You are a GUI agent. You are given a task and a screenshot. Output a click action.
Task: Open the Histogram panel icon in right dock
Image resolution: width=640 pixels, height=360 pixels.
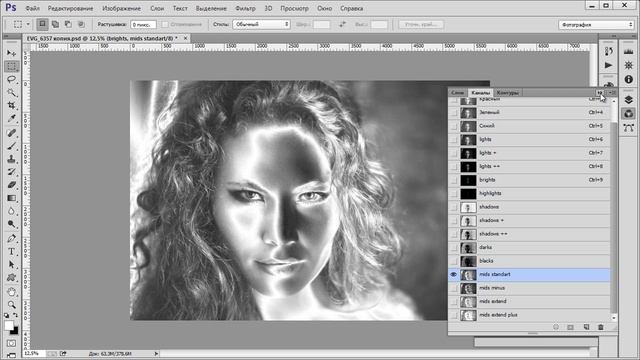tap(629, 51)
